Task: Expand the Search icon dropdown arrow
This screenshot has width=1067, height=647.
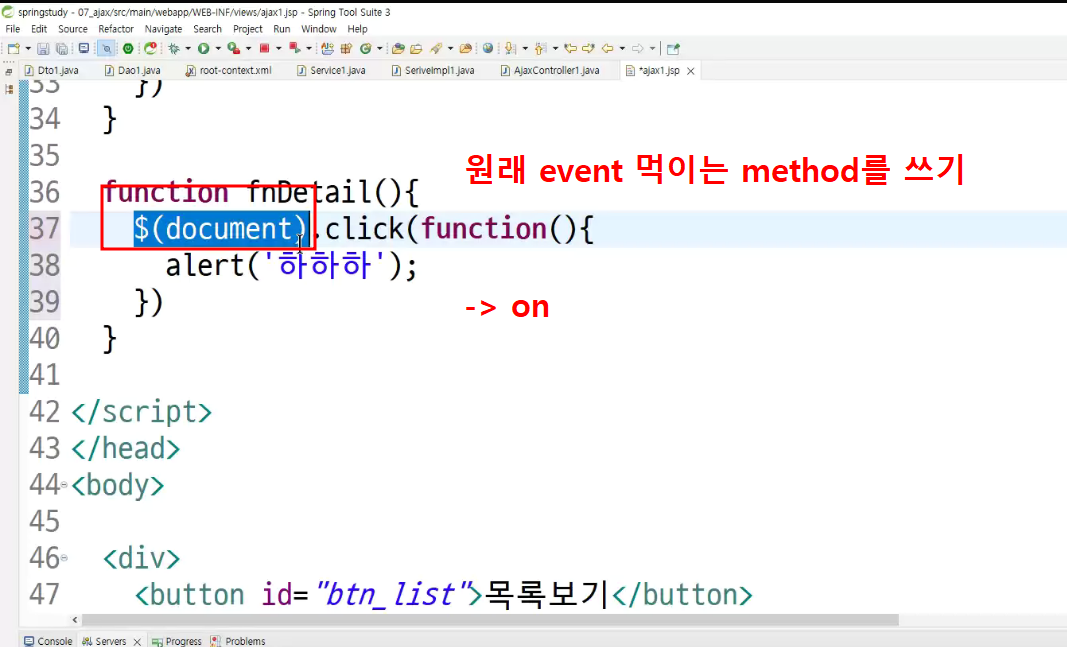Action: pos(450,48)
